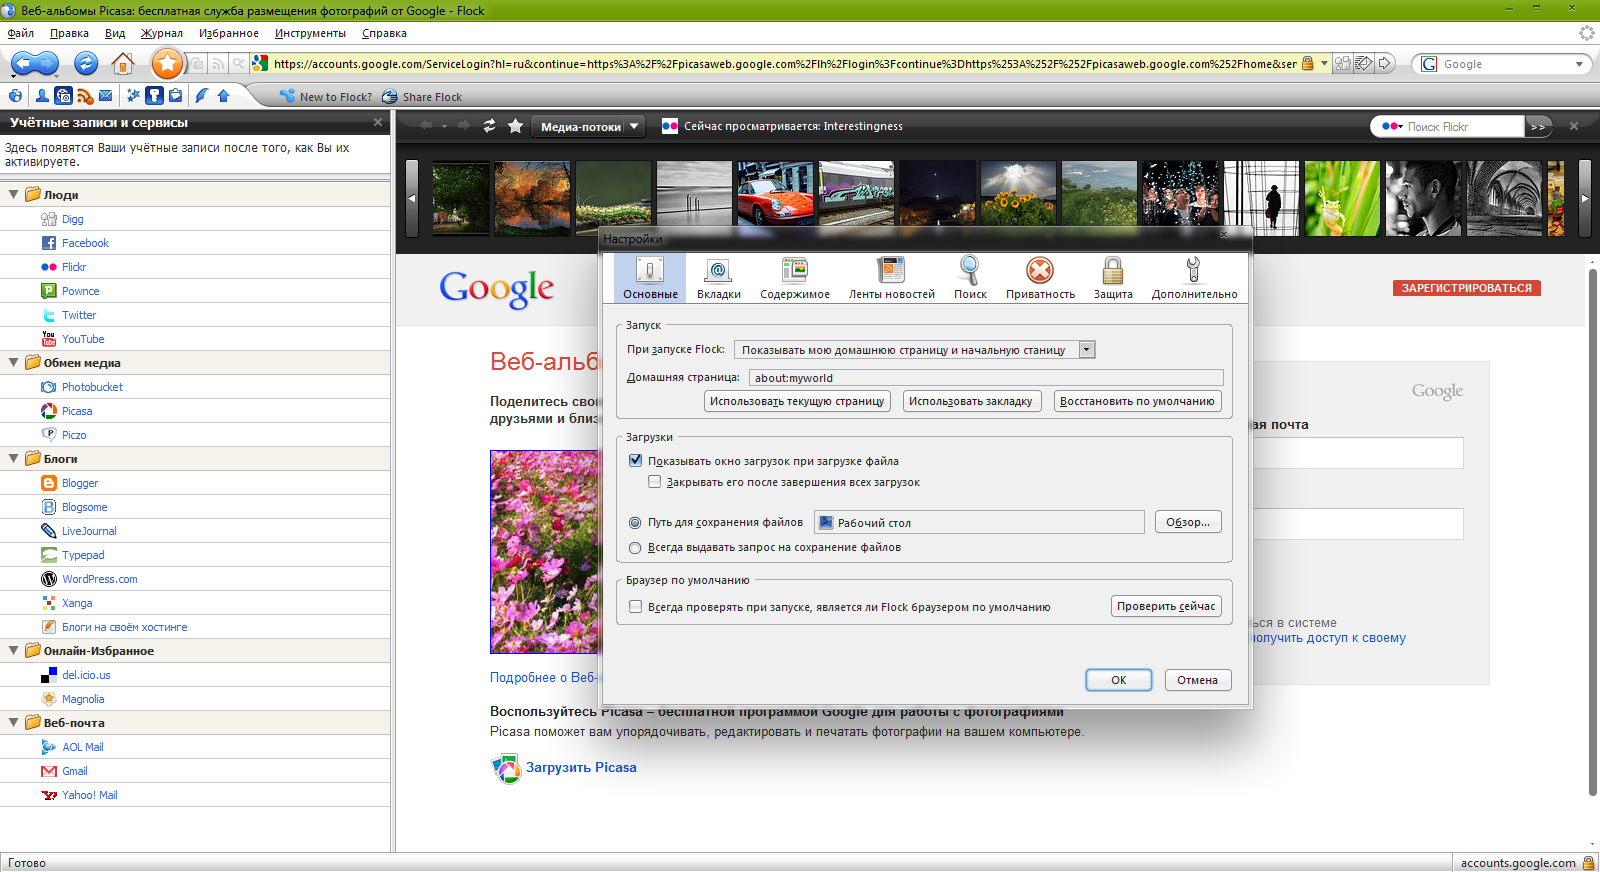Collapse the Блоги section
Image resolution: width=1600 pixels, height=872 pixels.
click(x=13, y=459)
